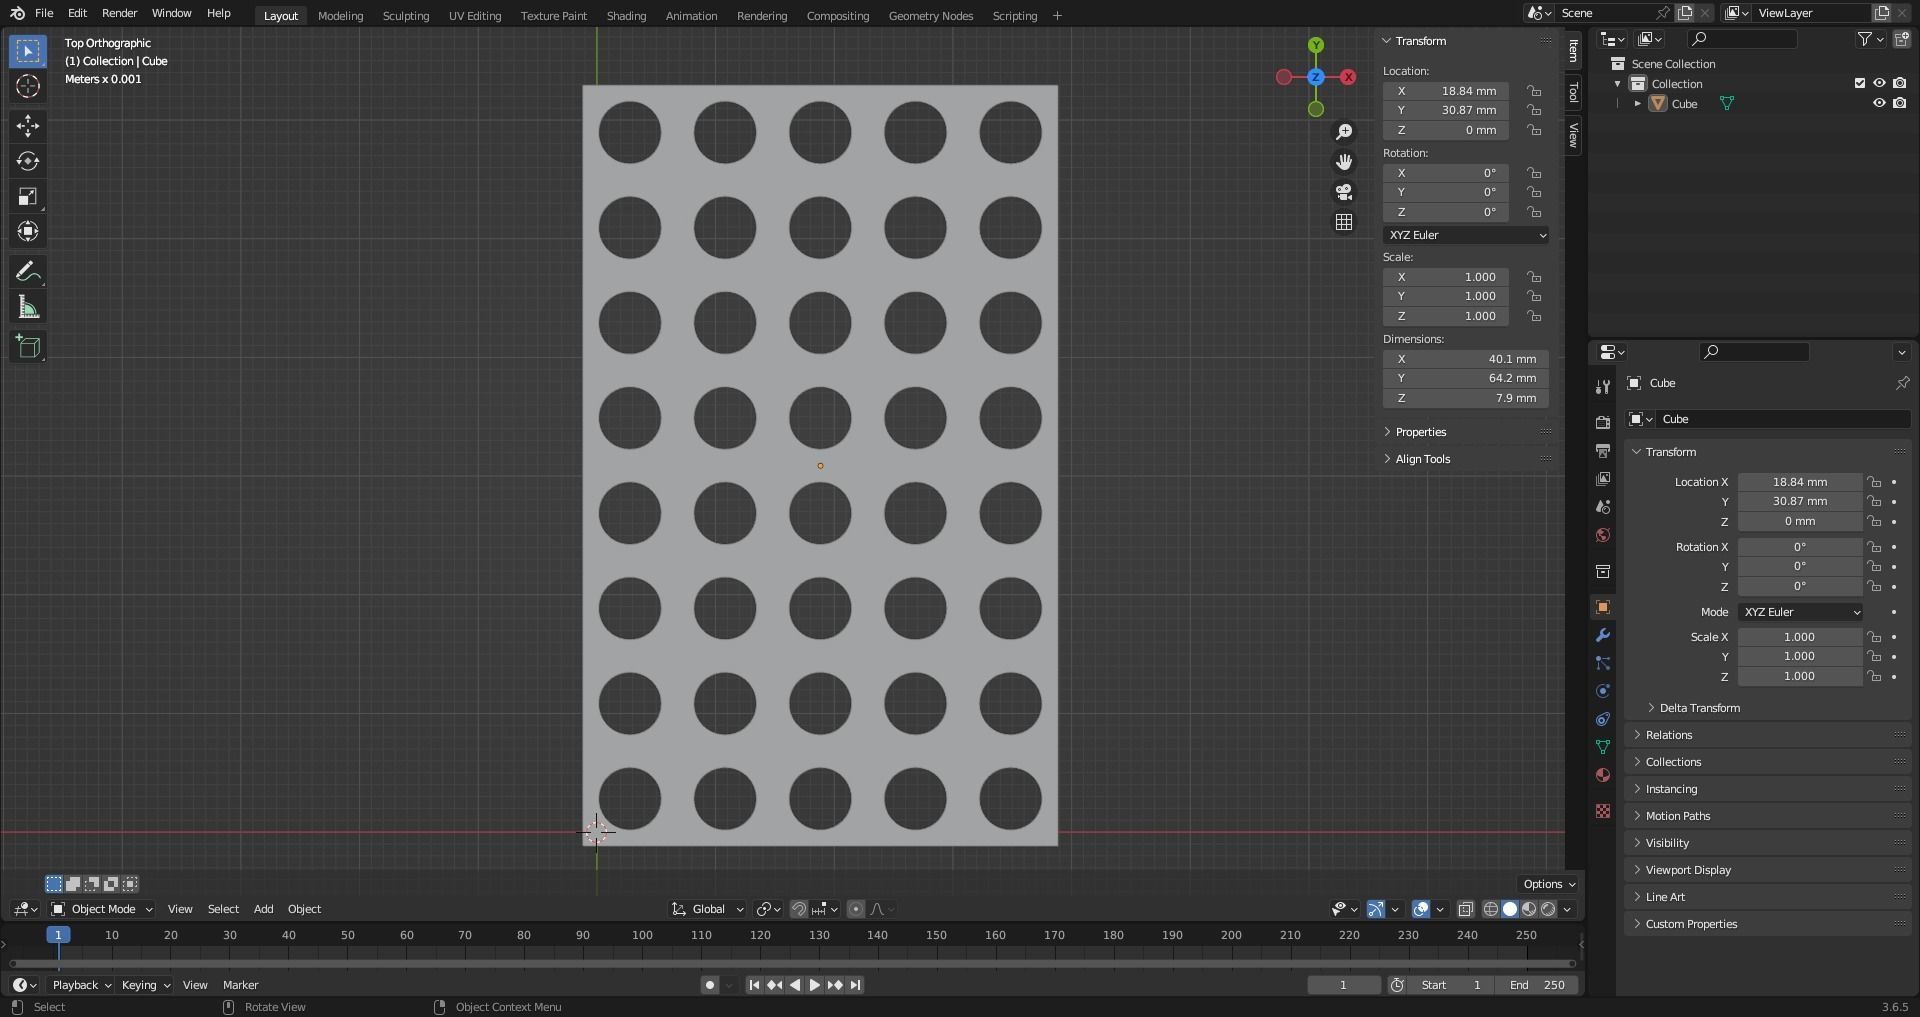This screenshot has height=1017, width=1920.
Task: Click the current frame marker at 1
Action: point(58,935)
